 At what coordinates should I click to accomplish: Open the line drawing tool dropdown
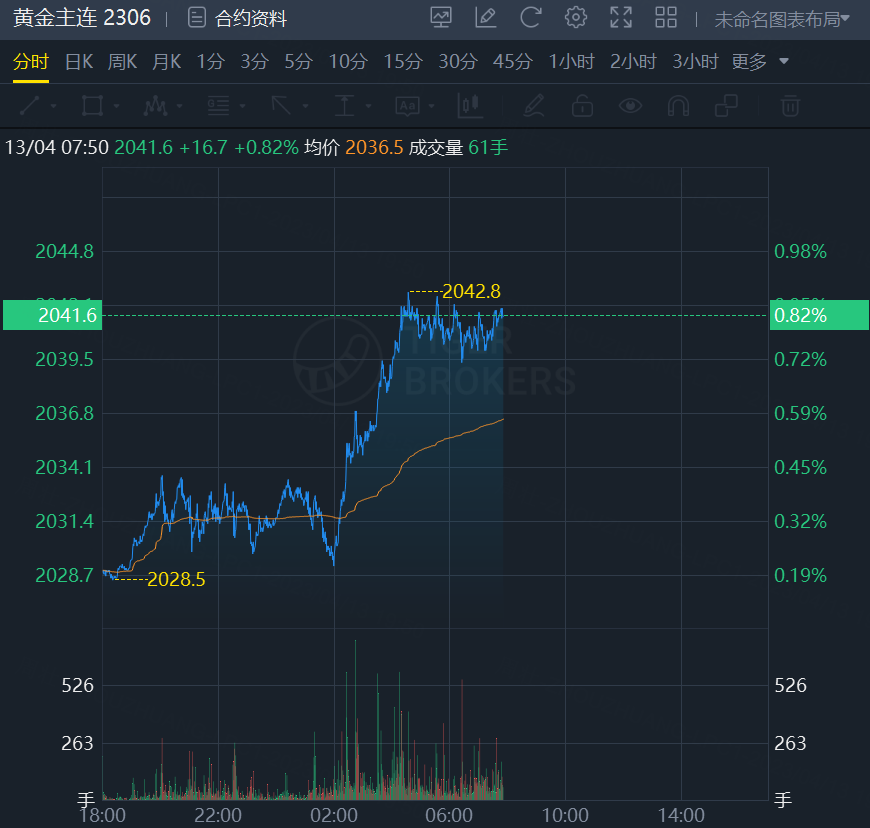tap(37, 105)
